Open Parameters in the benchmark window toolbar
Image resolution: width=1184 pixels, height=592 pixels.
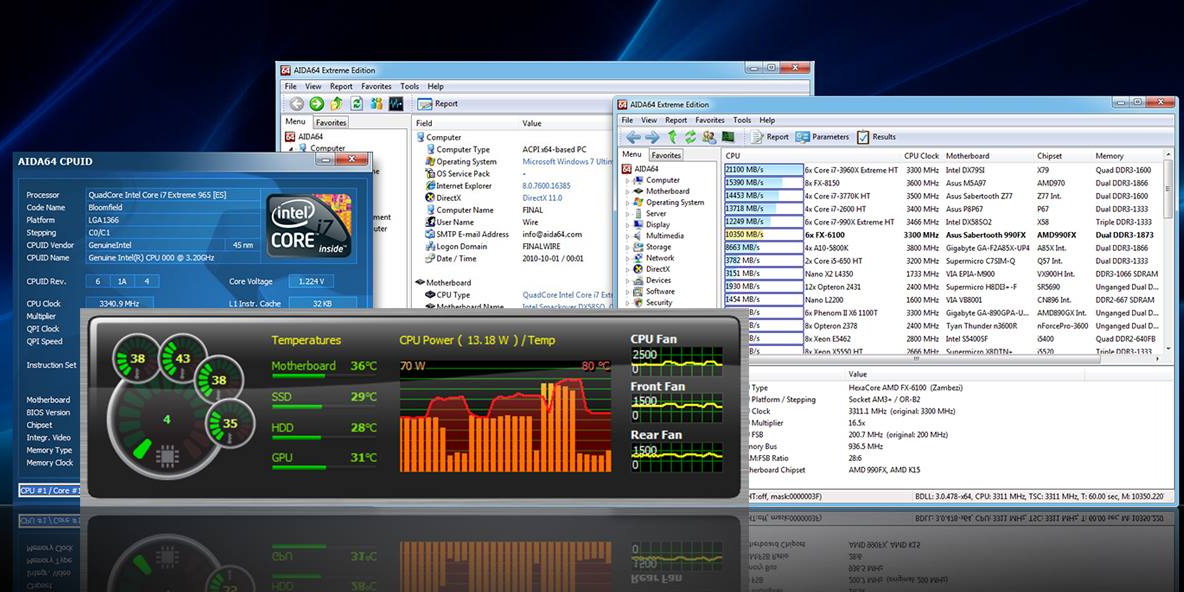(x=822, y=137)
